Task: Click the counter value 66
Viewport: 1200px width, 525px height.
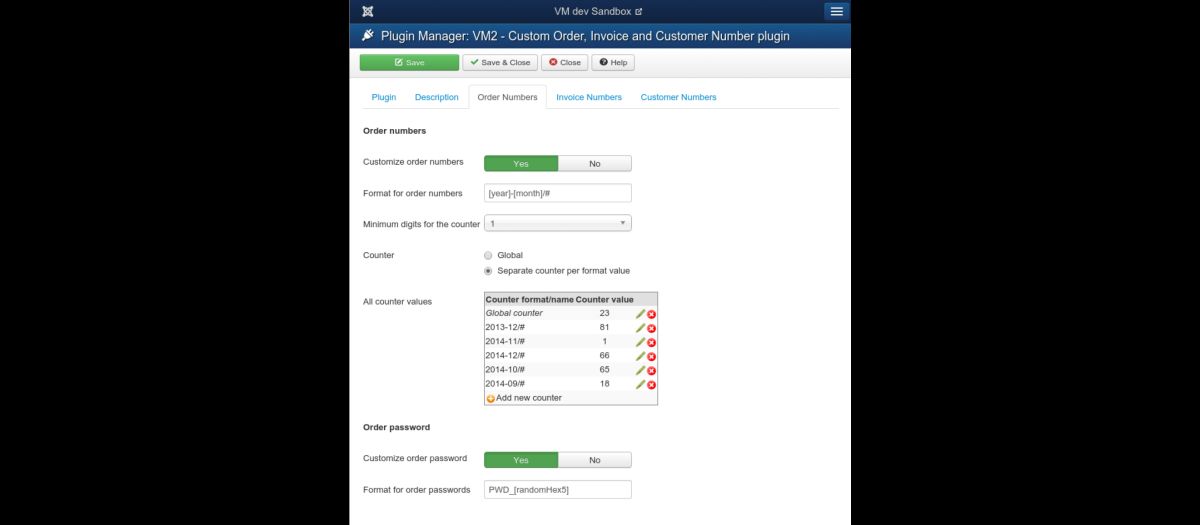Action: 605,356
